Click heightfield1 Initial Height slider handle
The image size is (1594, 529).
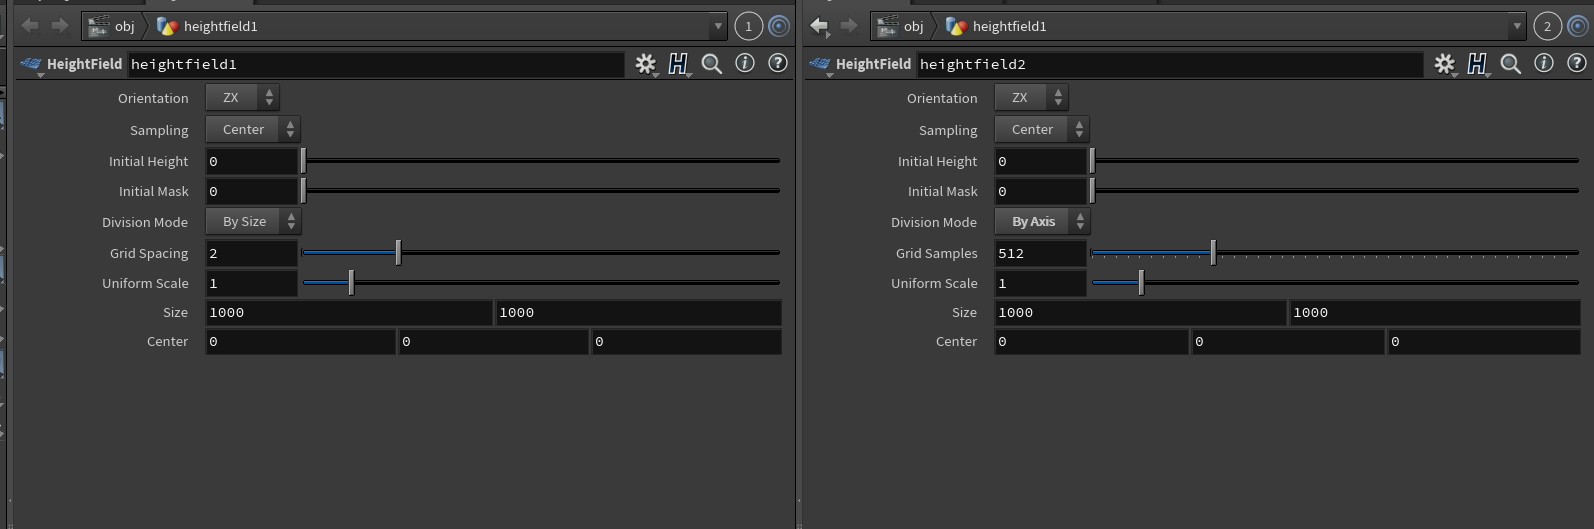(x=303, y=161)
